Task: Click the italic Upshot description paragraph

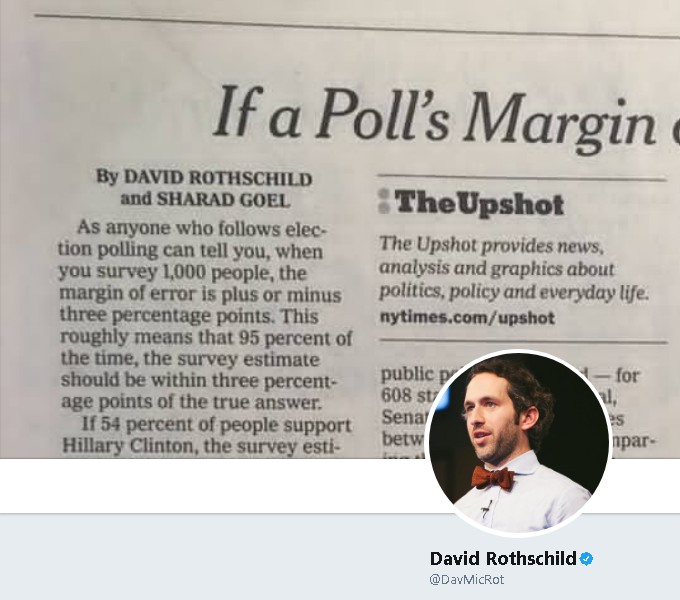Action: (513, 269)
